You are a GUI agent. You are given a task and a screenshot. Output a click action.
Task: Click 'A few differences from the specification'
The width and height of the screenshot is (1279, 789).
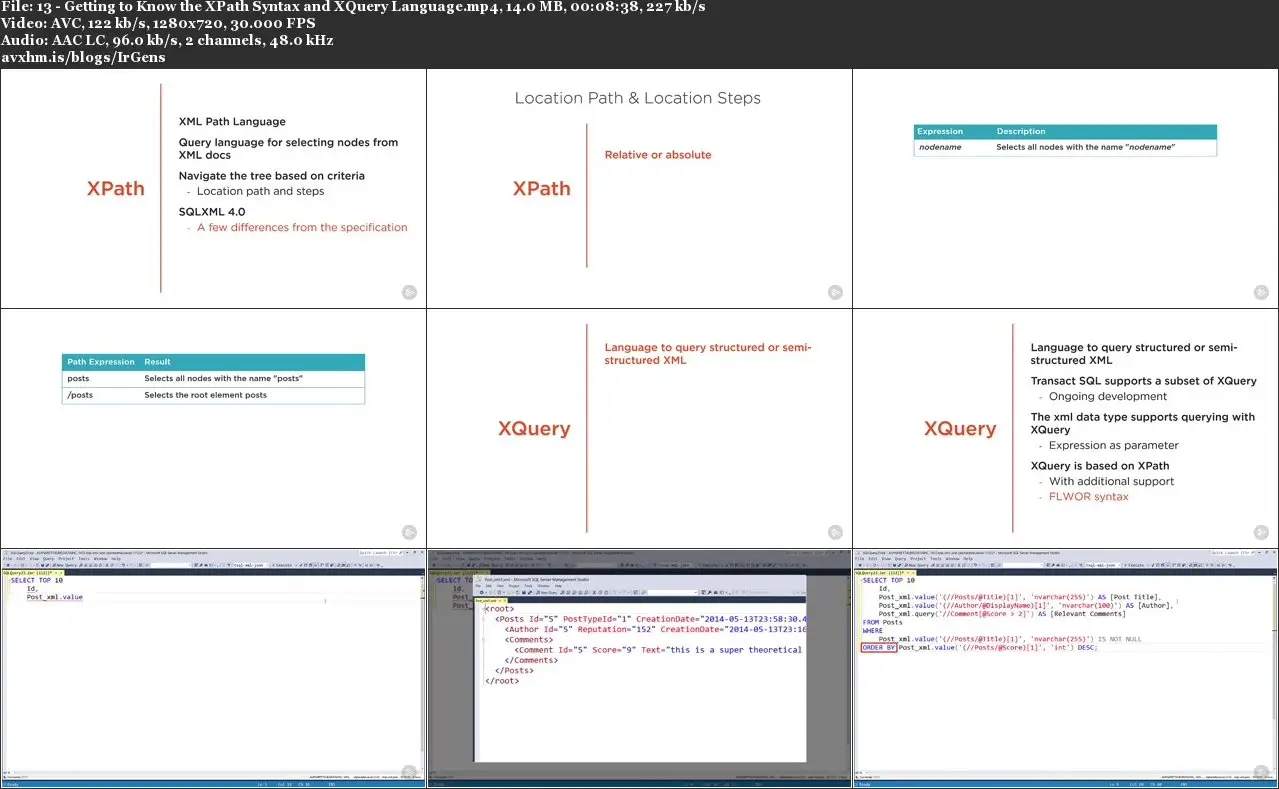(302, 227)
